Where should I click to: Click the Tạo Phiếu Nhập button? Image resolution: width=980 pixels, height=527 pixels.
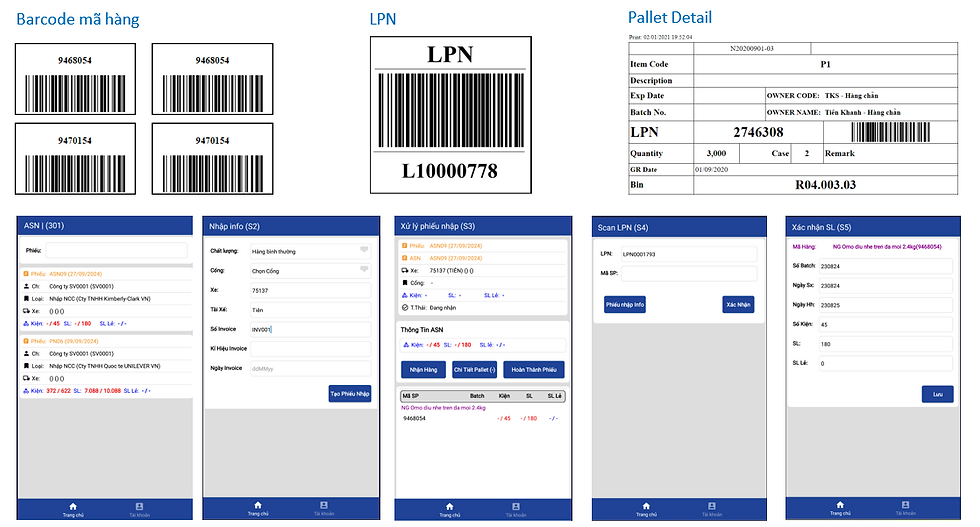[350, 393]
